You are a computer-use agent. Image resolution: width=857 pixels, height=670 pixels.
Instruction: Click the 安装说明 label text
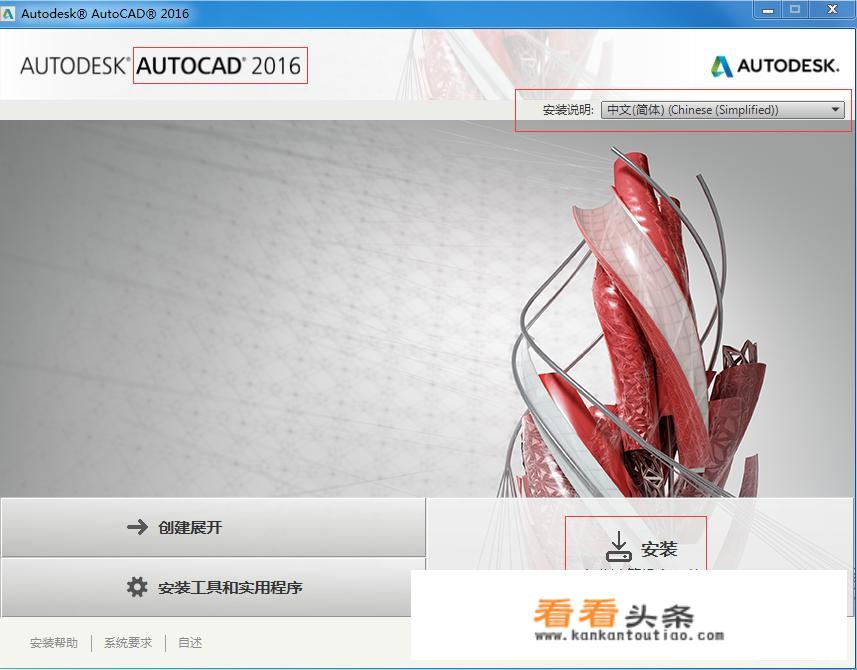click(568, 110)
